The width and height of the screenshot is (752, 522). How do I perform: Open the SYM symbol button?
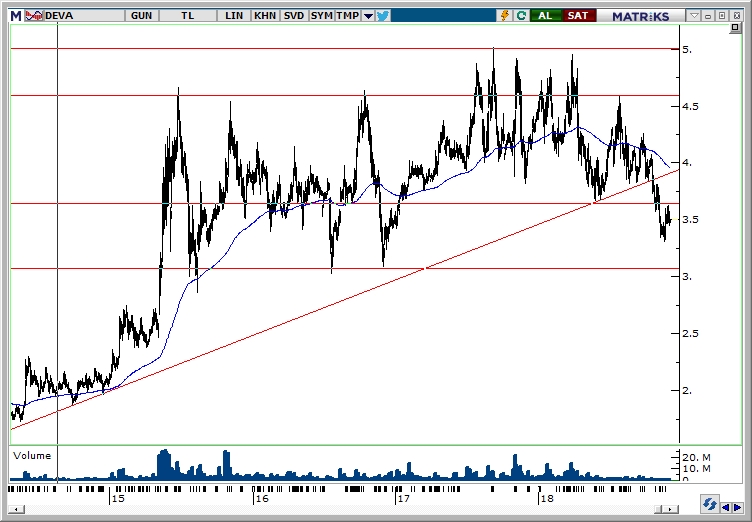tap(321, 16)
